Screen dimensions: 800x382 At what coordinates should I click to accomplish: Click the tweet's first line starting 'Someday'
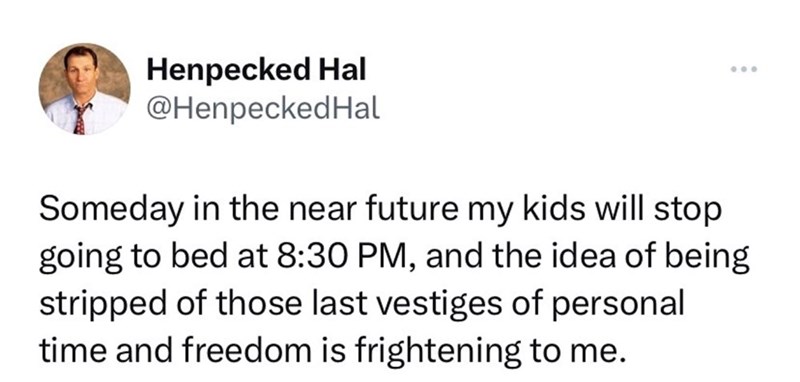380,211
